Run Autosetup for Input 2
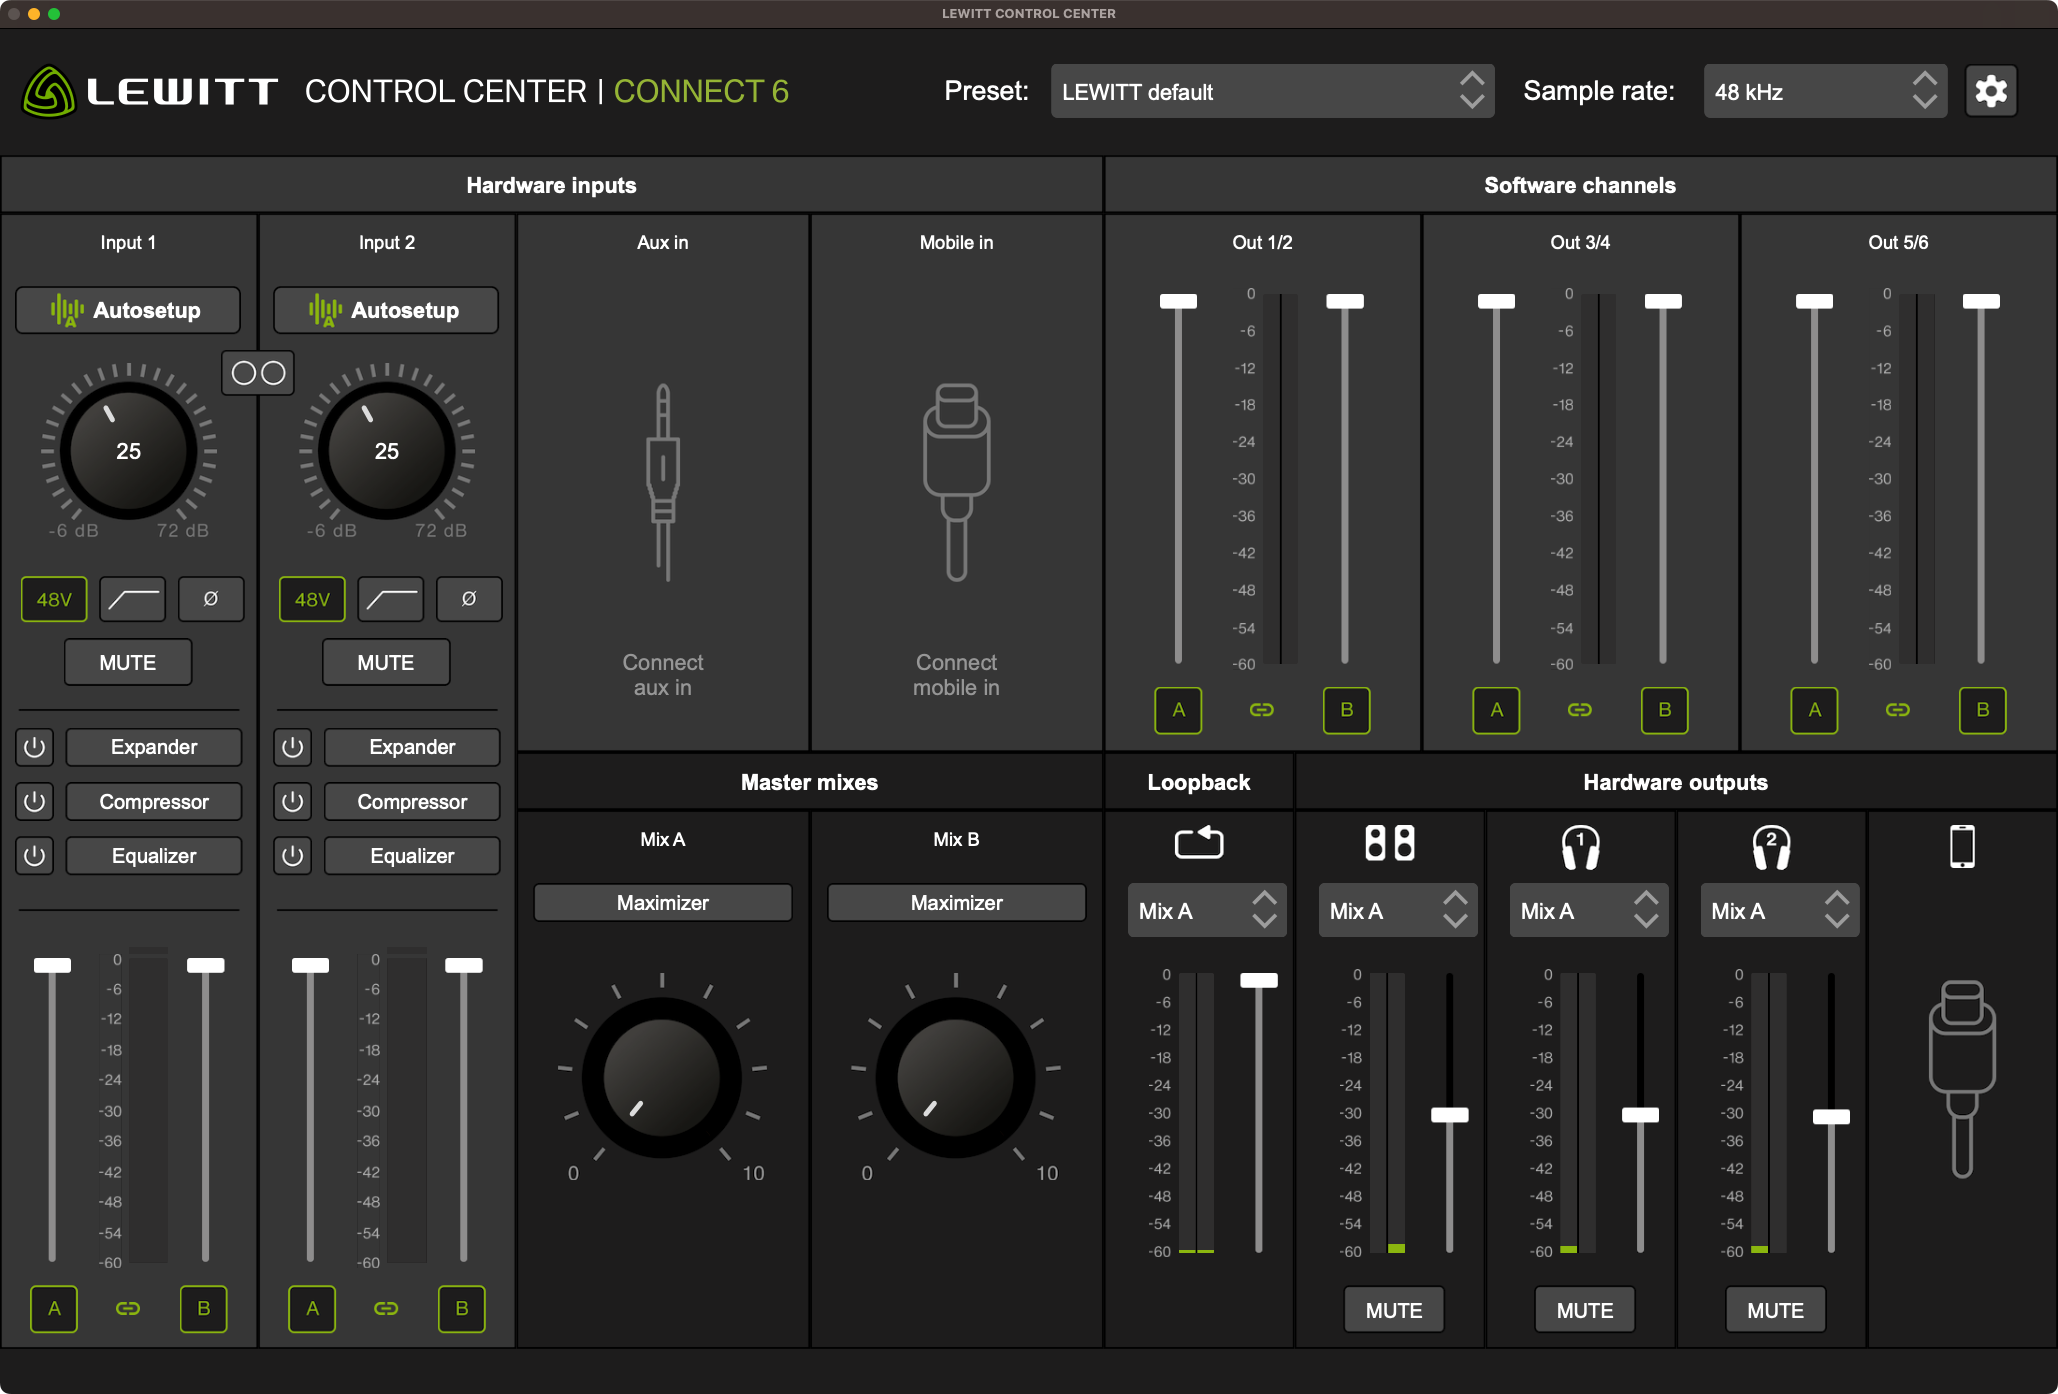This screenshot has width=2058, height=1394. point(386,310)
